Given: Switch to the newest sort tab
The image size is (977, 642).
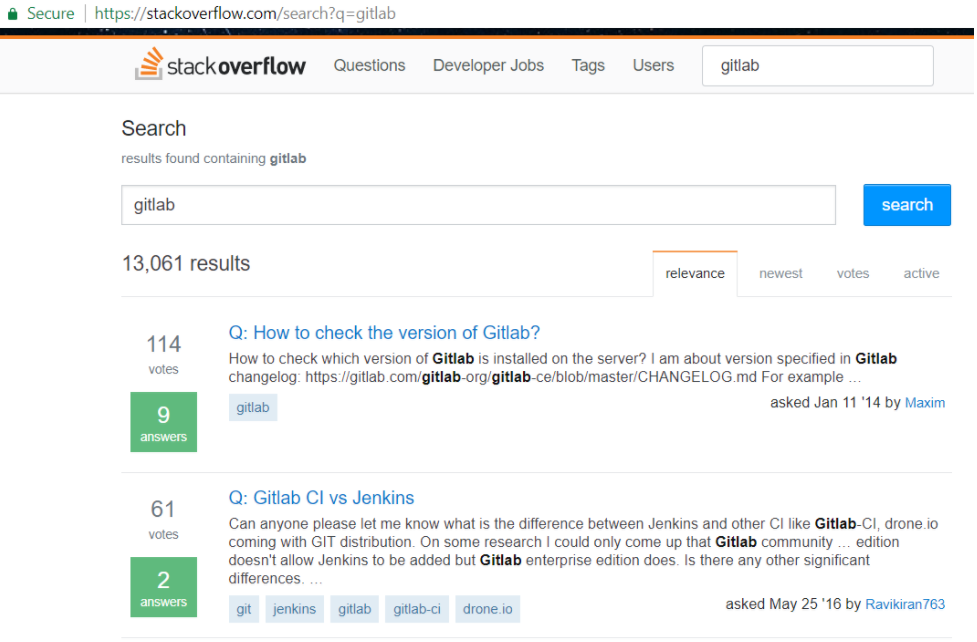Looking at the screenshot, I should point(780,273).
